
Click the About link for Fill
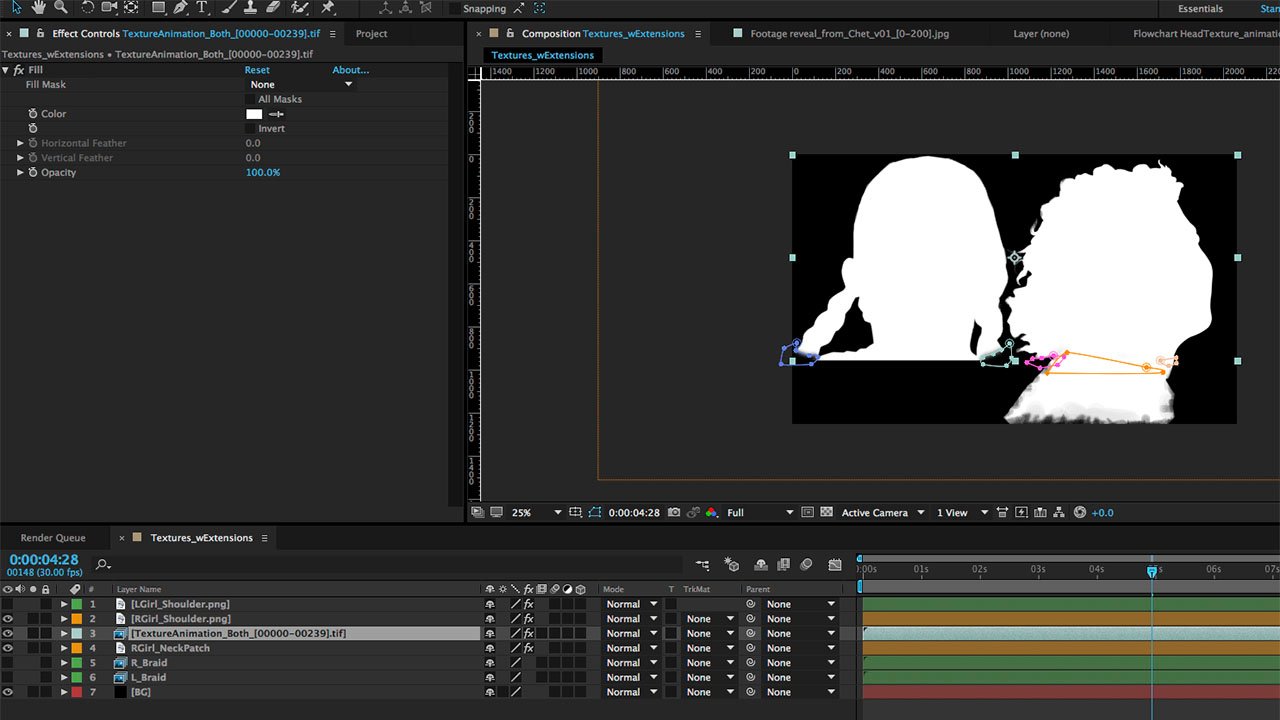(x=350, y=70)
